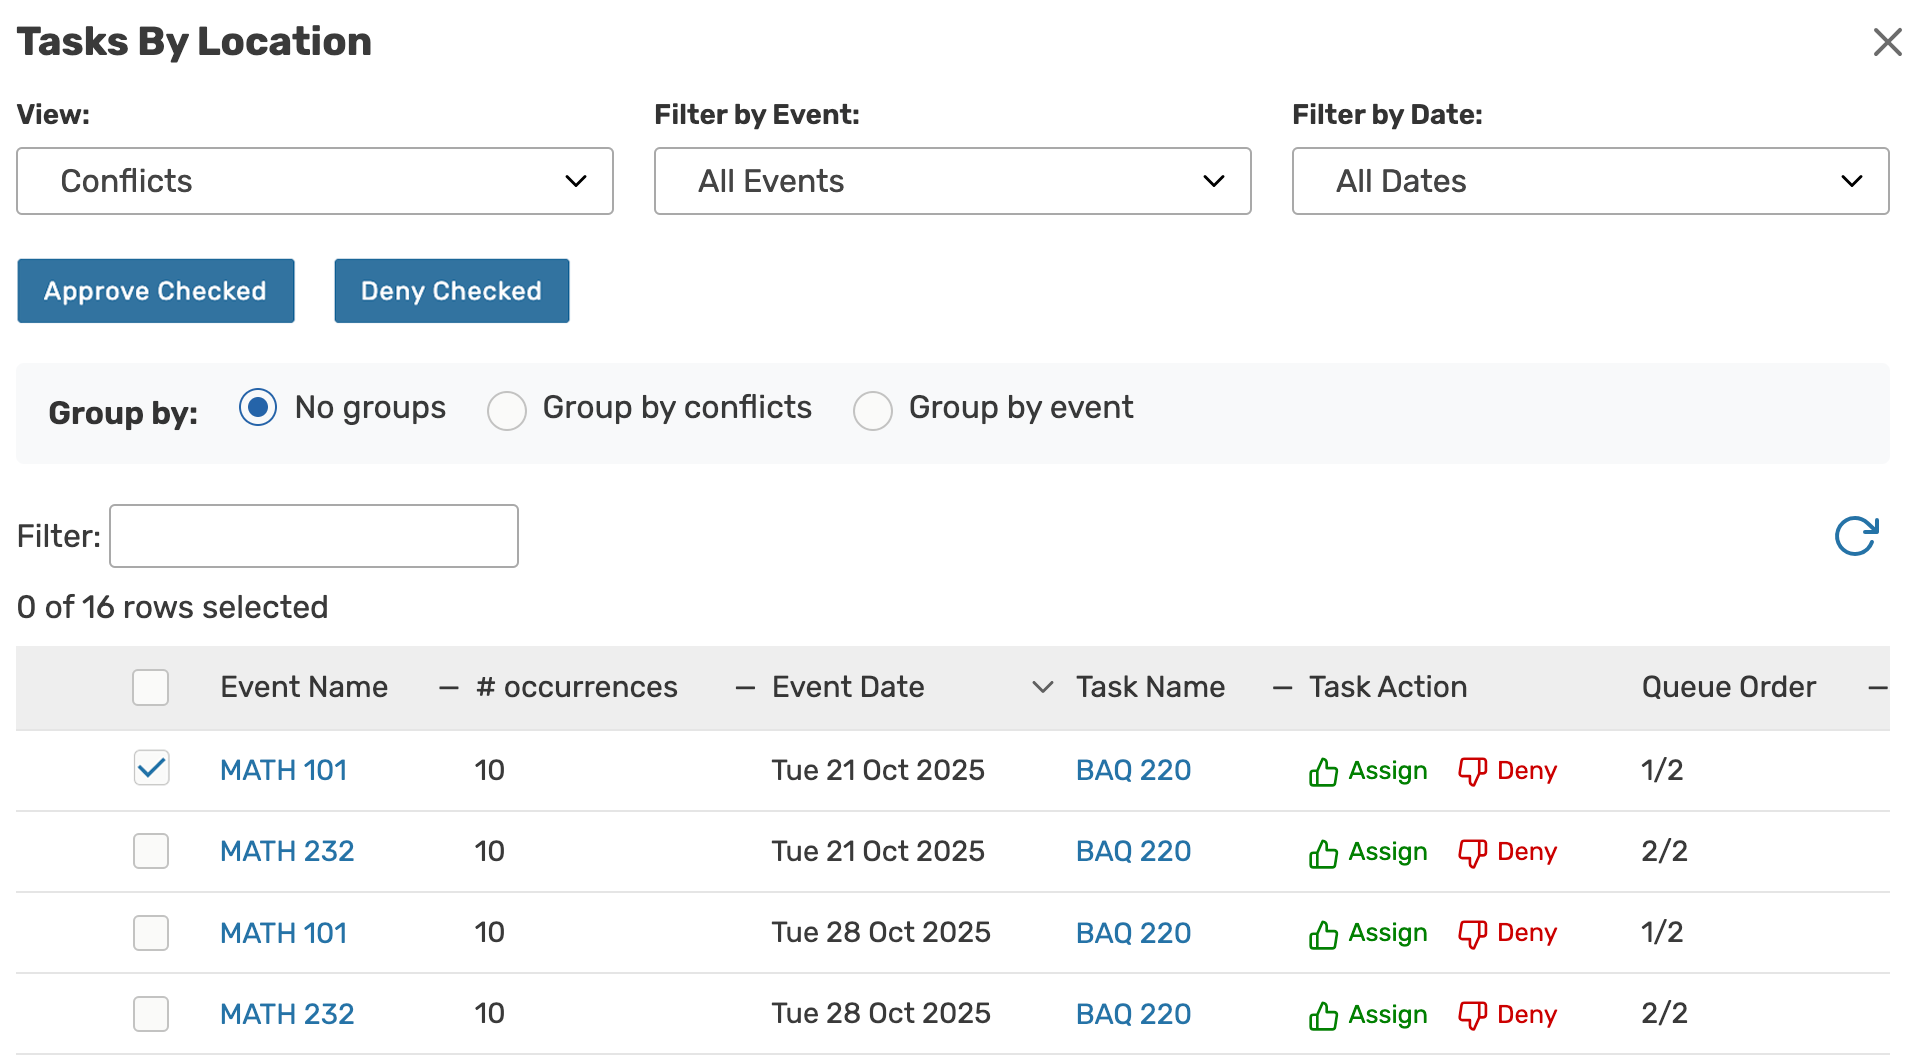Select the Group by conflicts radio button
1922x1059 pixels.
pos(507,410)
